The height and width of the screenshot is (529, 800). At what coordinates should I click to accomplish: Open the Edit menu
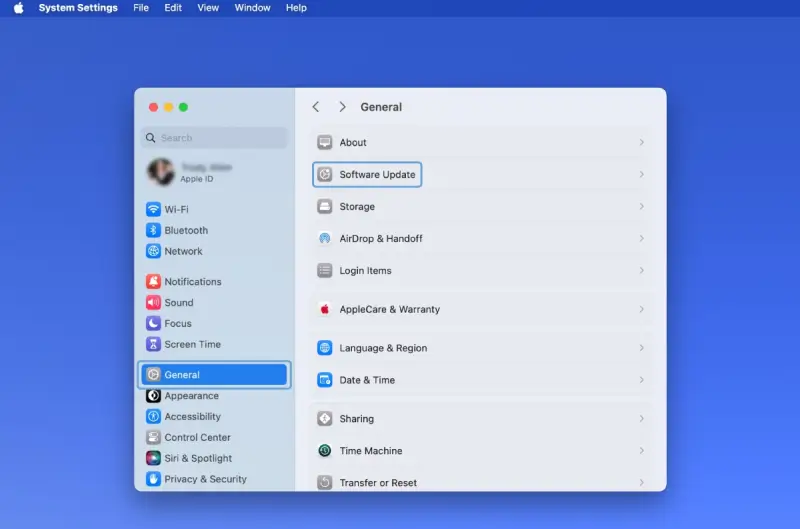coord(173,8)
